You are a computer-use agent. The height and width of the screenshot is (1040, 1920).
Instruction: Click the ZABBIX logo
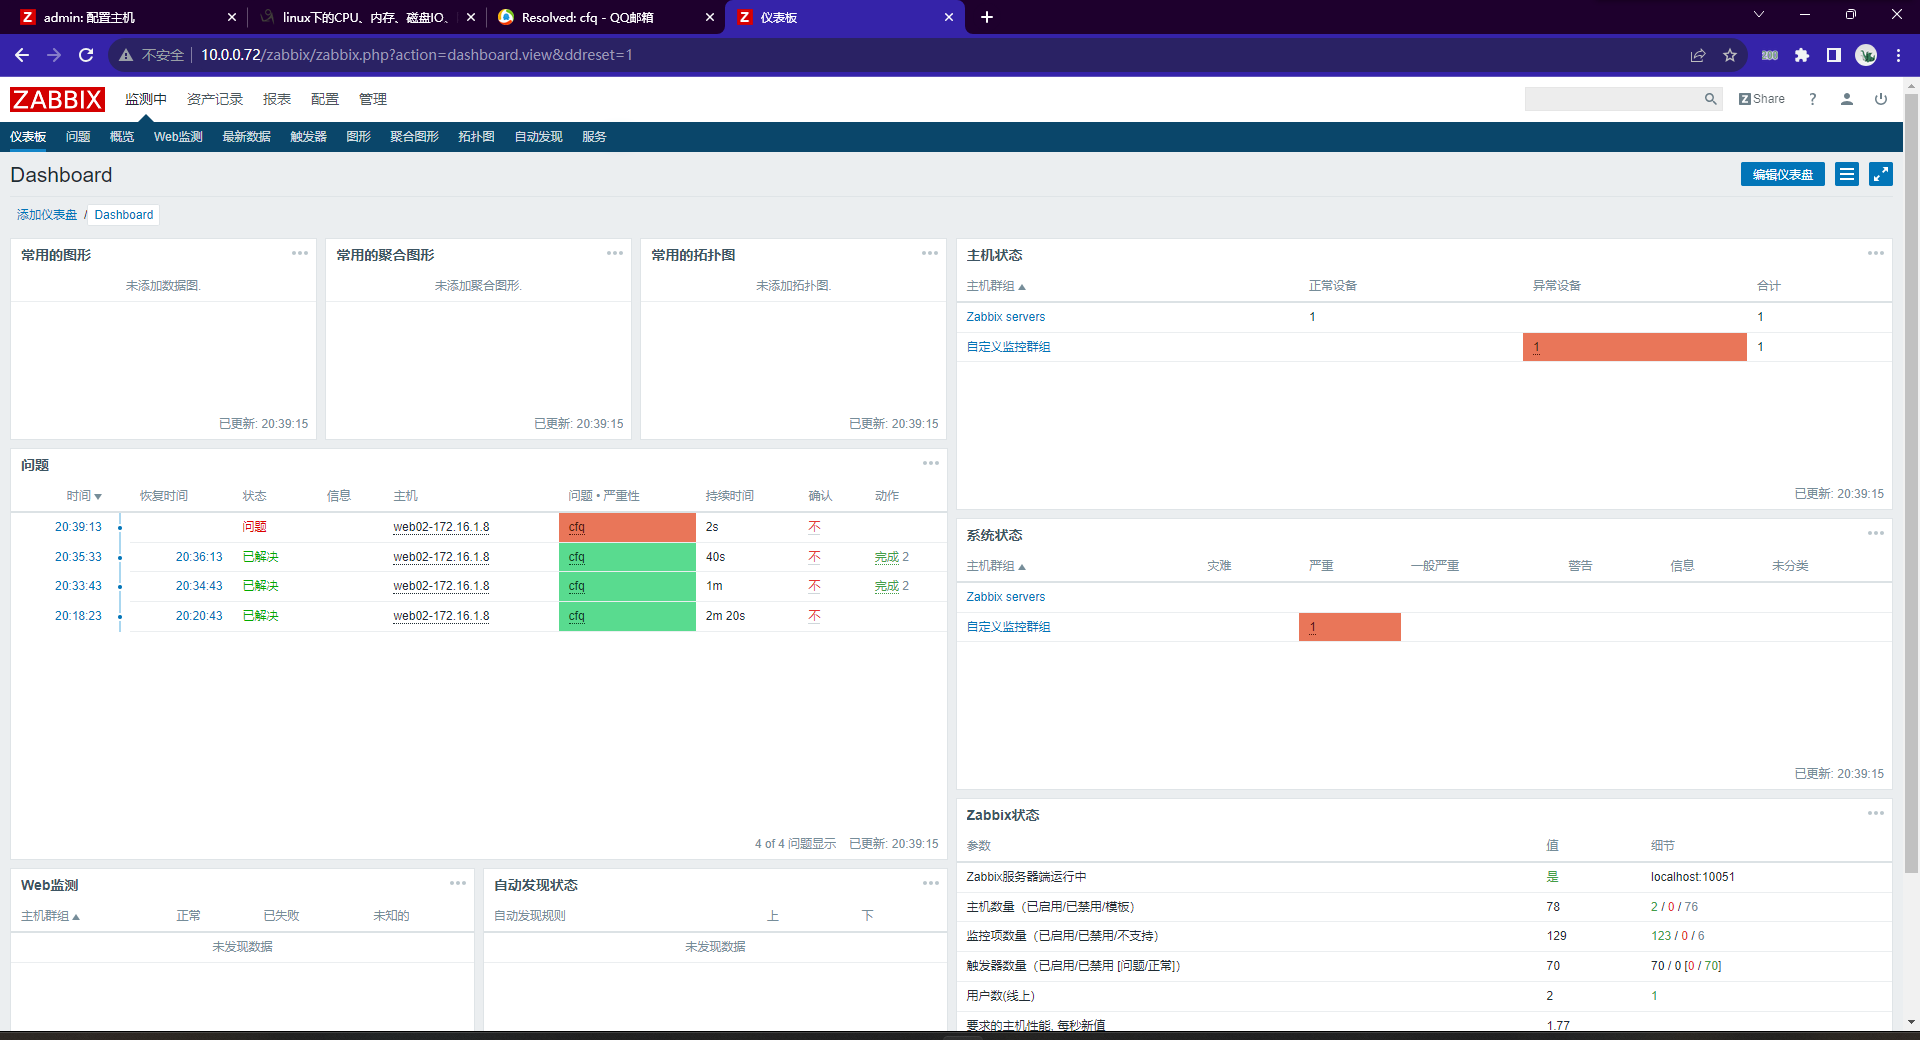[x=57, y=99]
